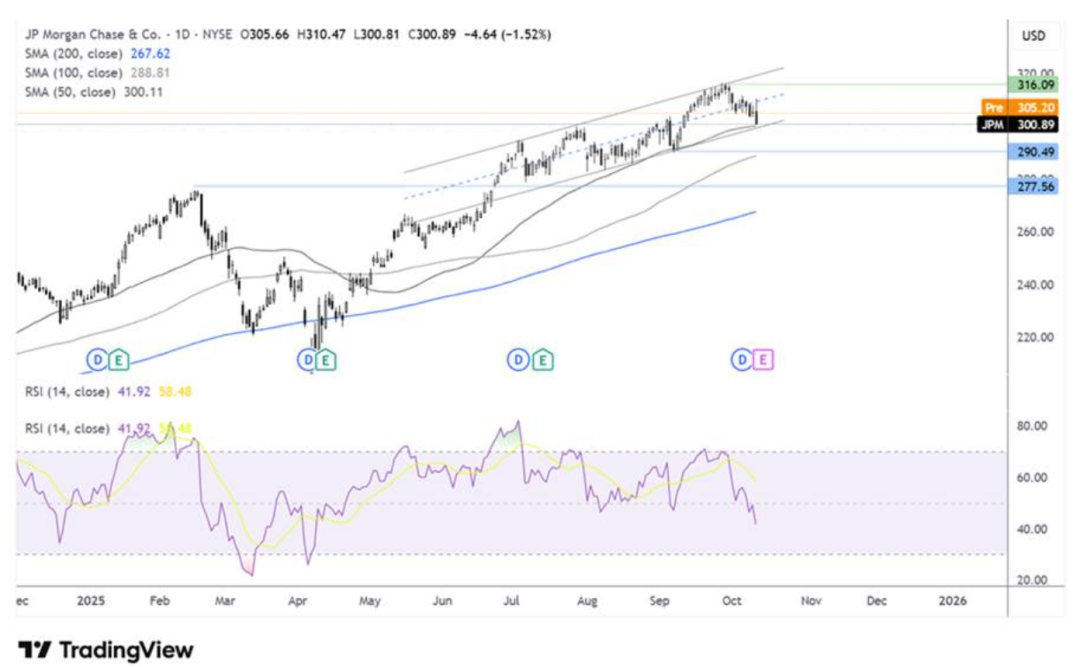Select the SMA (200, close) legend entry

tap(74, 53)
